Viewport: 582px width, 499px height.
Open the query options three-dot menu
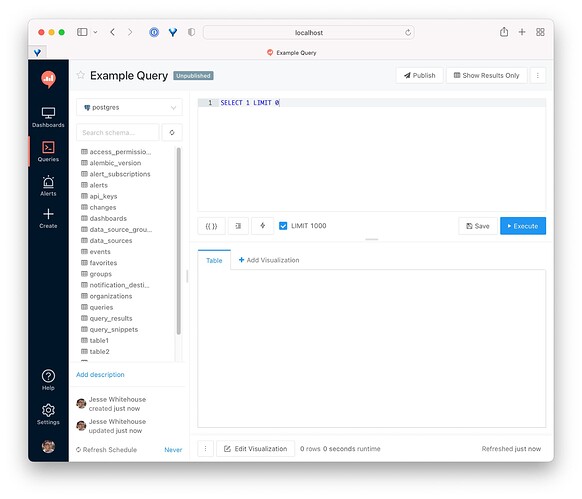[x=537, y=75]
